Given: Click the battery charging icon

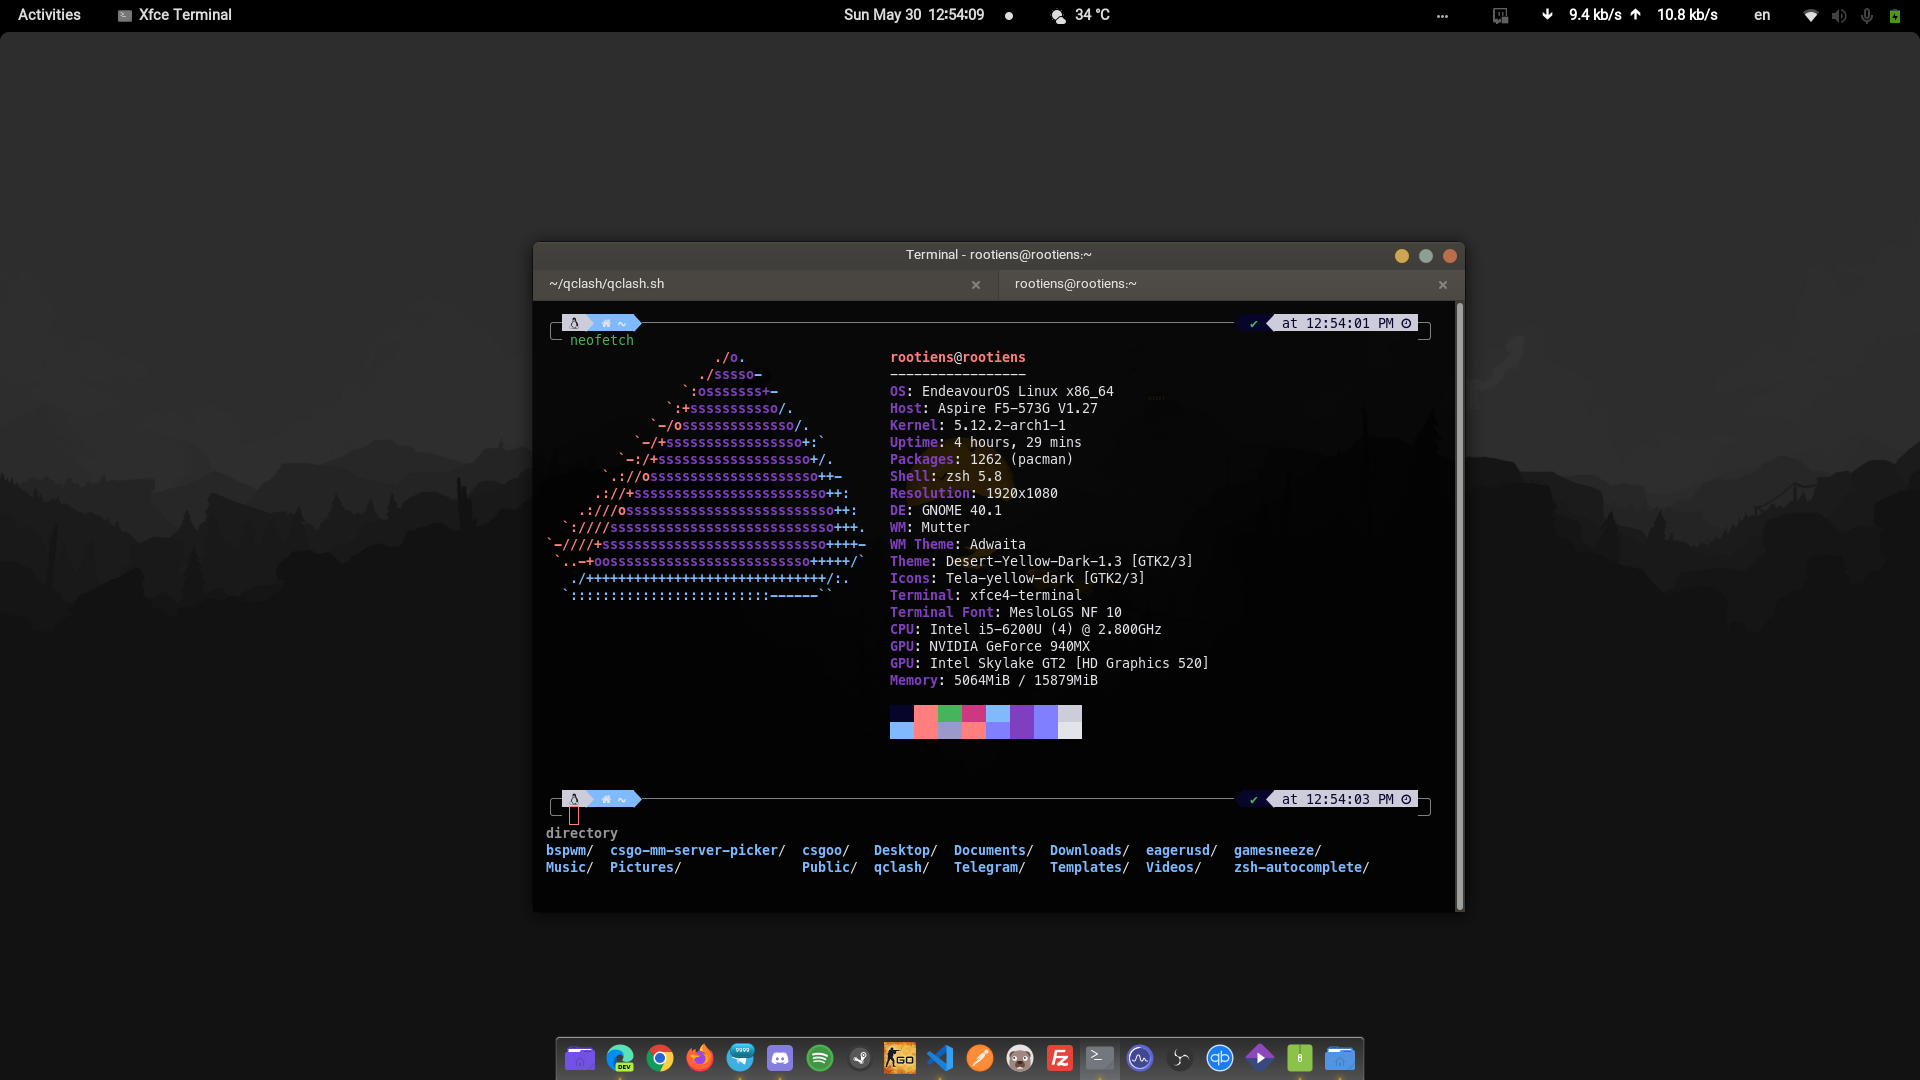Looking at the screenshot, I should click(x=1894, y=15).
